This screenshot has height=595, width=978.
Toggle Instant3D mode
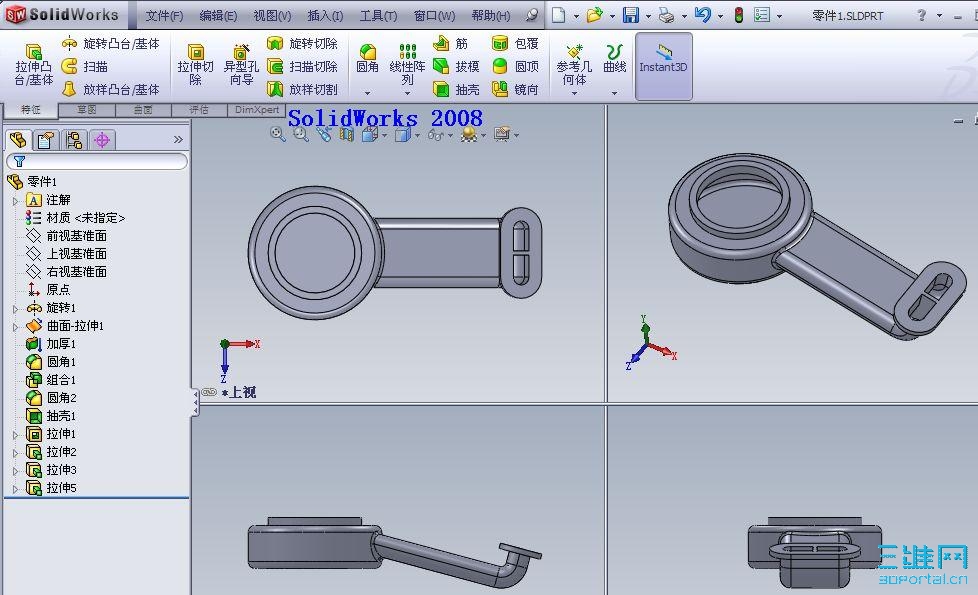coord(663,65)
